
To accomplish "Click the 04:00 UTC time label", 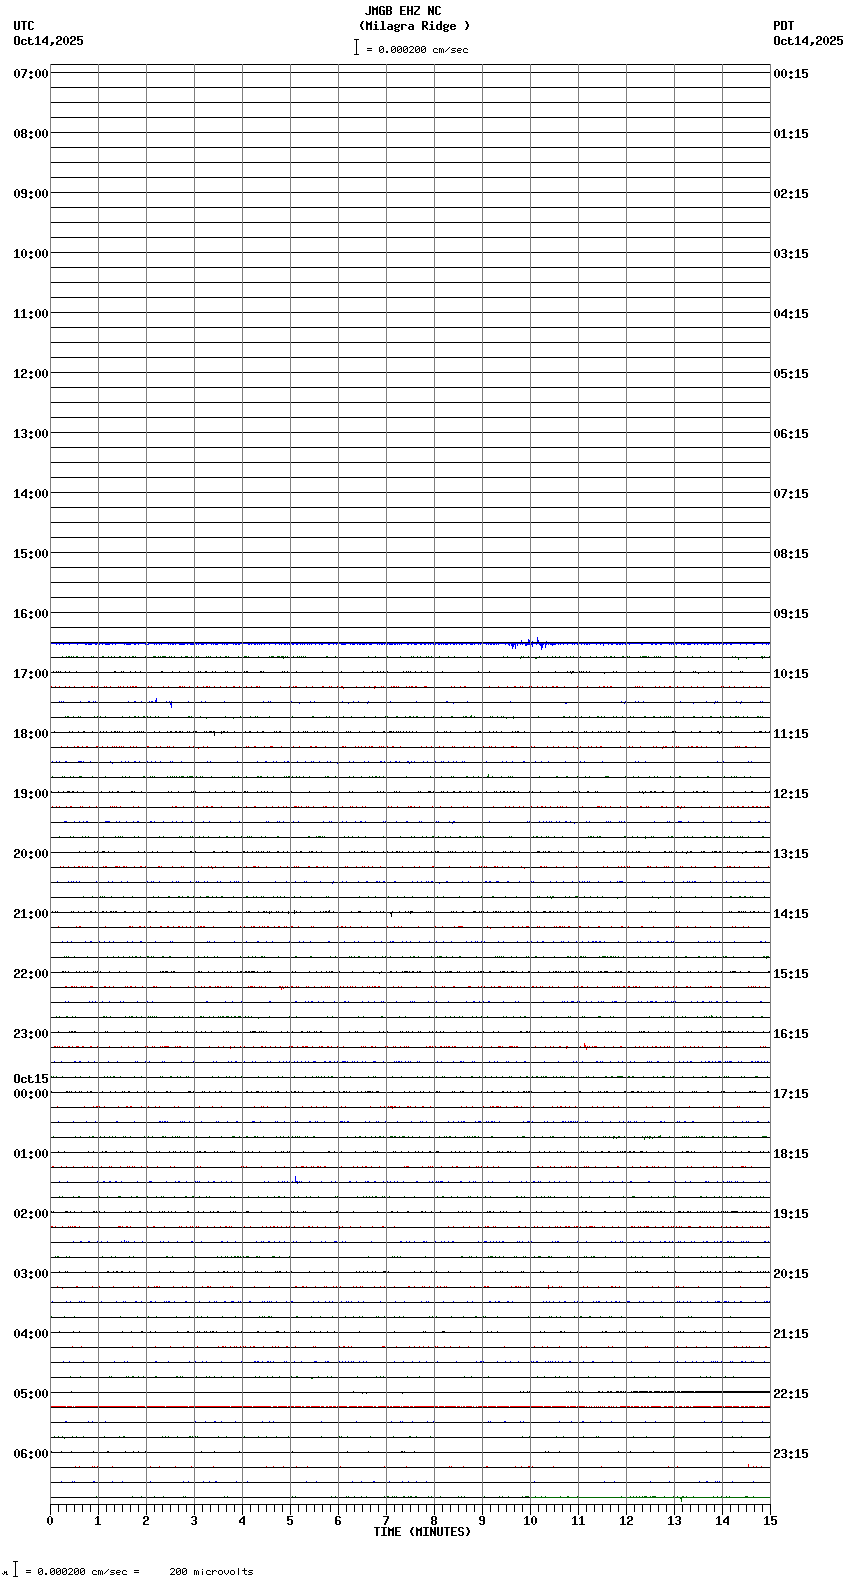I will [31, 1334].
